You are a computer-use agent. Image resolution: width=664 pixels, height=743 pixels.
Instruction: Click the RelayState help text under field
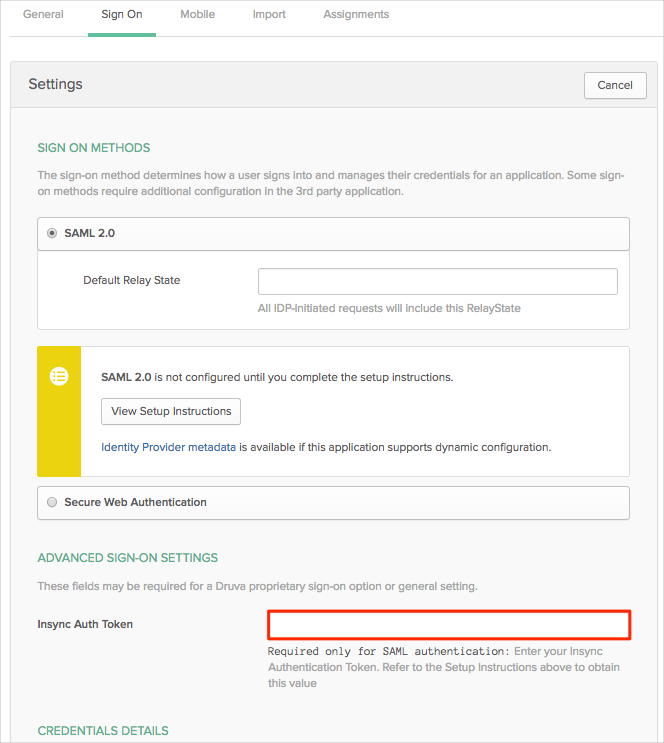pyautogui.click(x=389, y=308)
